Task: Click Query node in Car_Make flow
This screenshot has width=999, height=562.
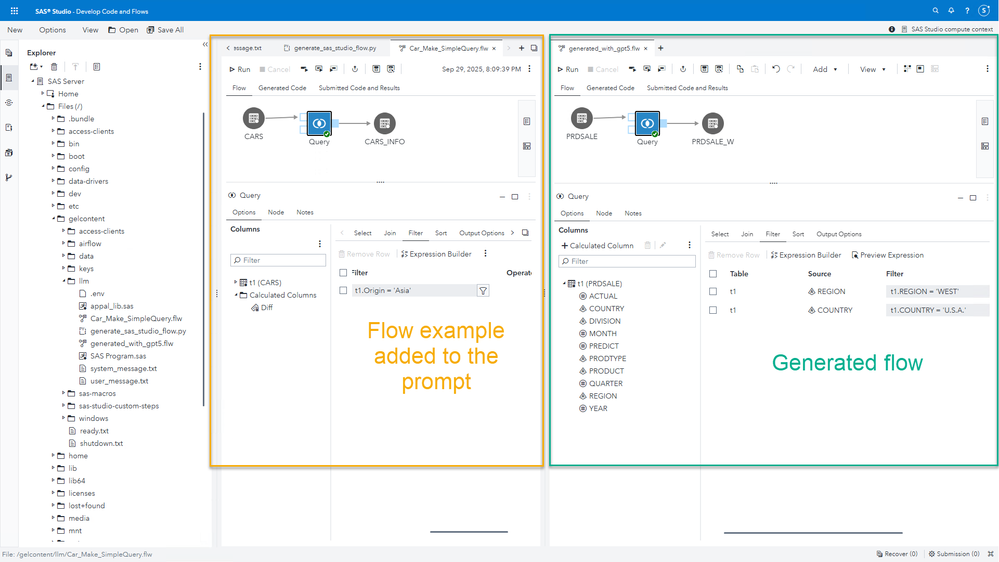Action: click(x=319, y=123)
